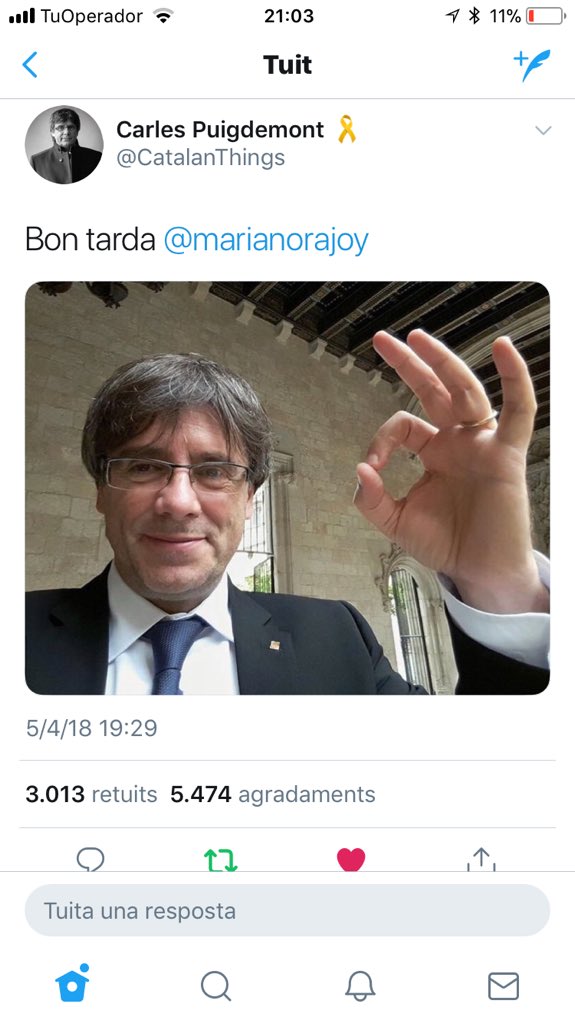Image resolution: width=575 pixels, height=1024 pixels.
Task: Tap the reply speech bubble icon
Action: tap(90, 859)
